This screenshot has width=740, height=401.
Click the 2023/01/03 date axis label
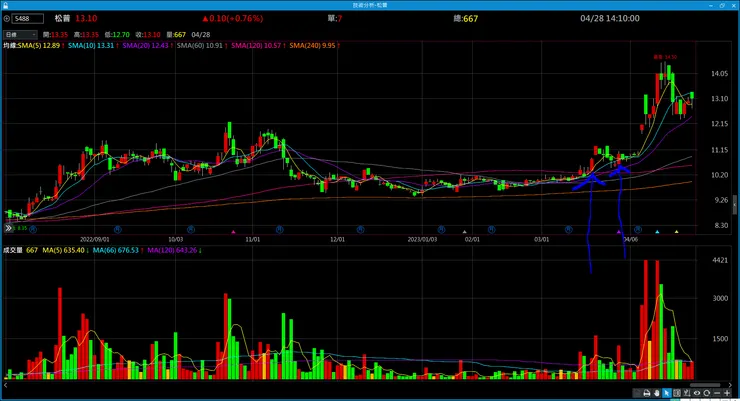[422, 239]
